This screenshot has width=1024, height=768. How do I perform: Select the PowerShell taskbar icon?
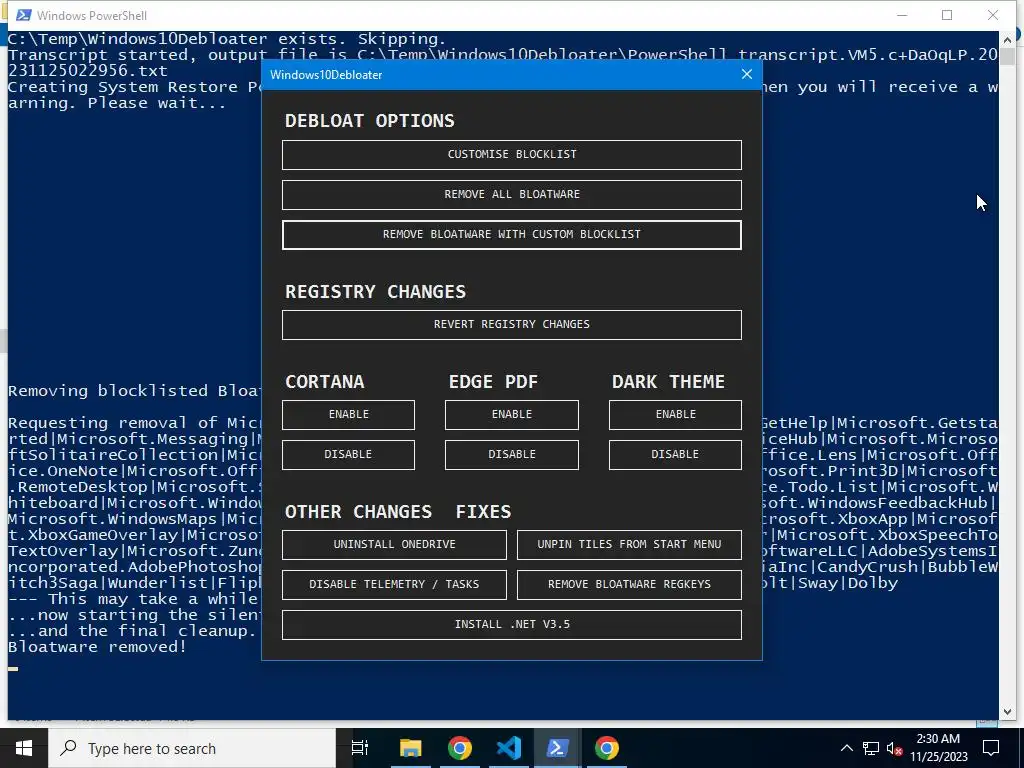[557, 748]
